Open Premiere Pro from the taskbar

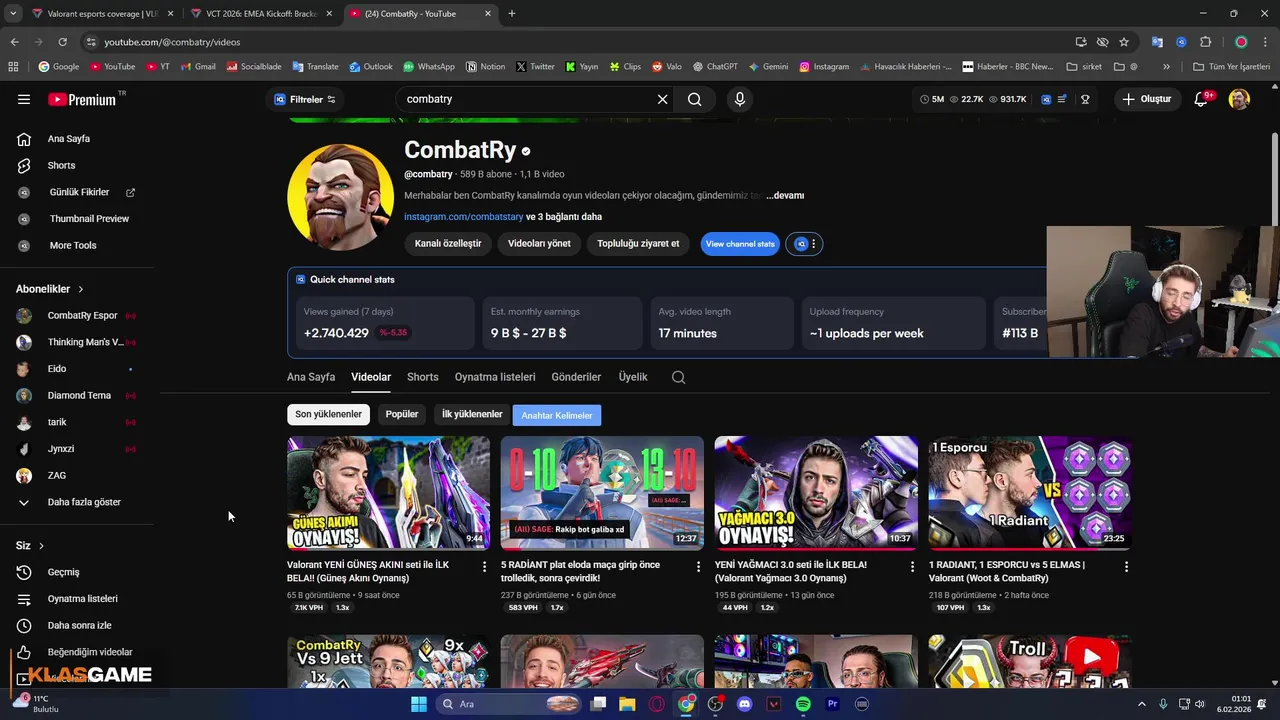coord(832,704)
